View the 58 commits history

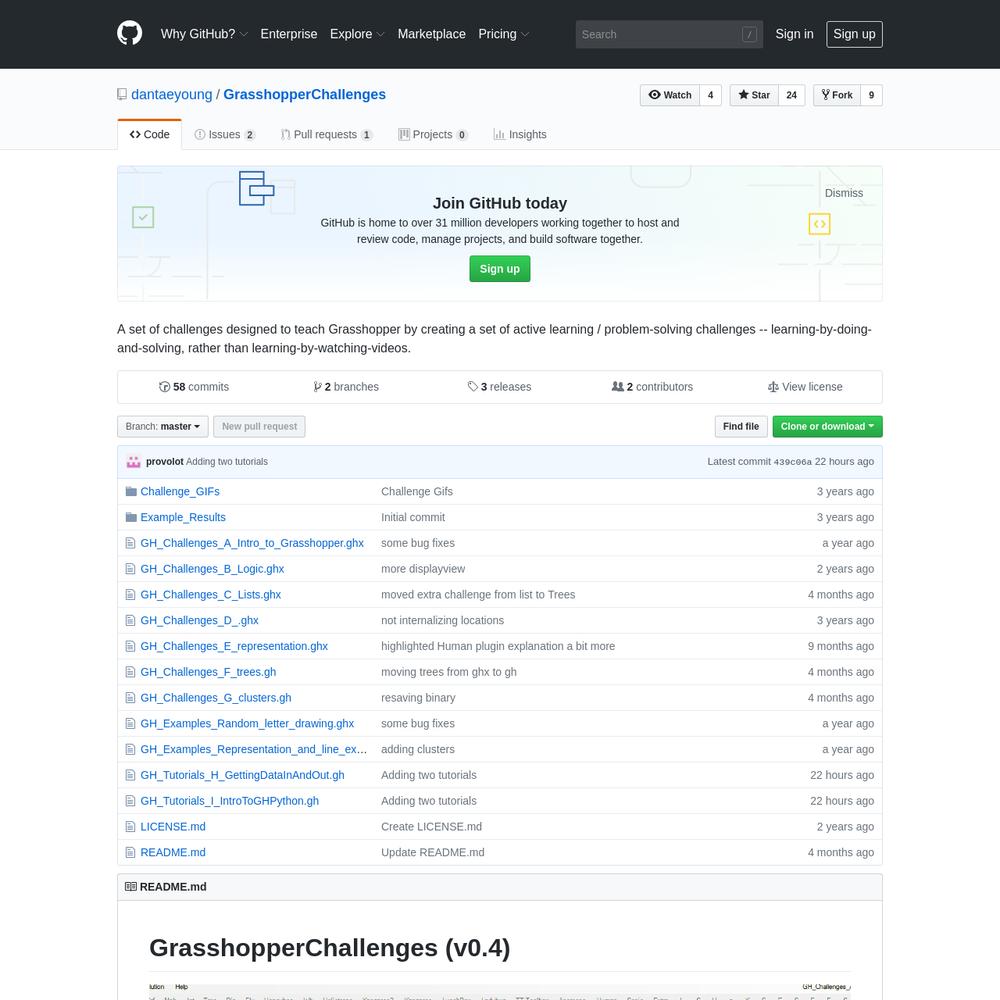194,386
